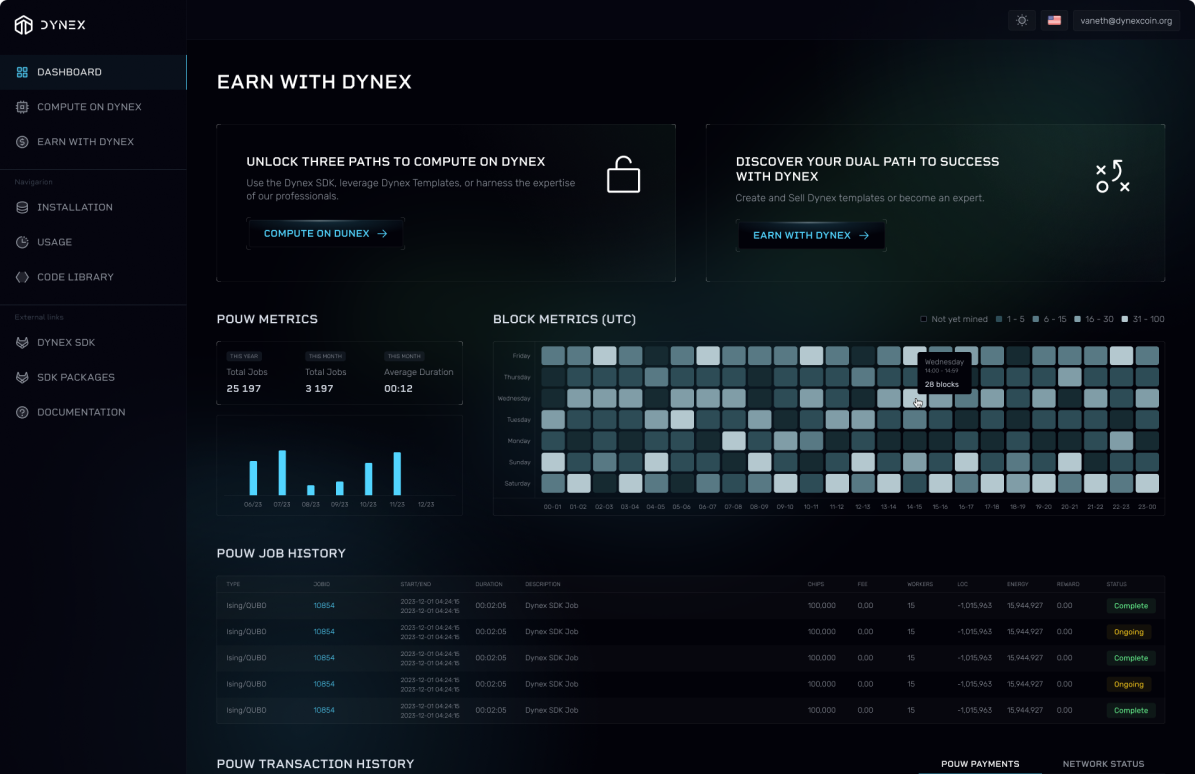The width and height of the screenshot is (1195, 774).
Task: Click the Average Duration value '00:12'
Action: coord(399,389)
